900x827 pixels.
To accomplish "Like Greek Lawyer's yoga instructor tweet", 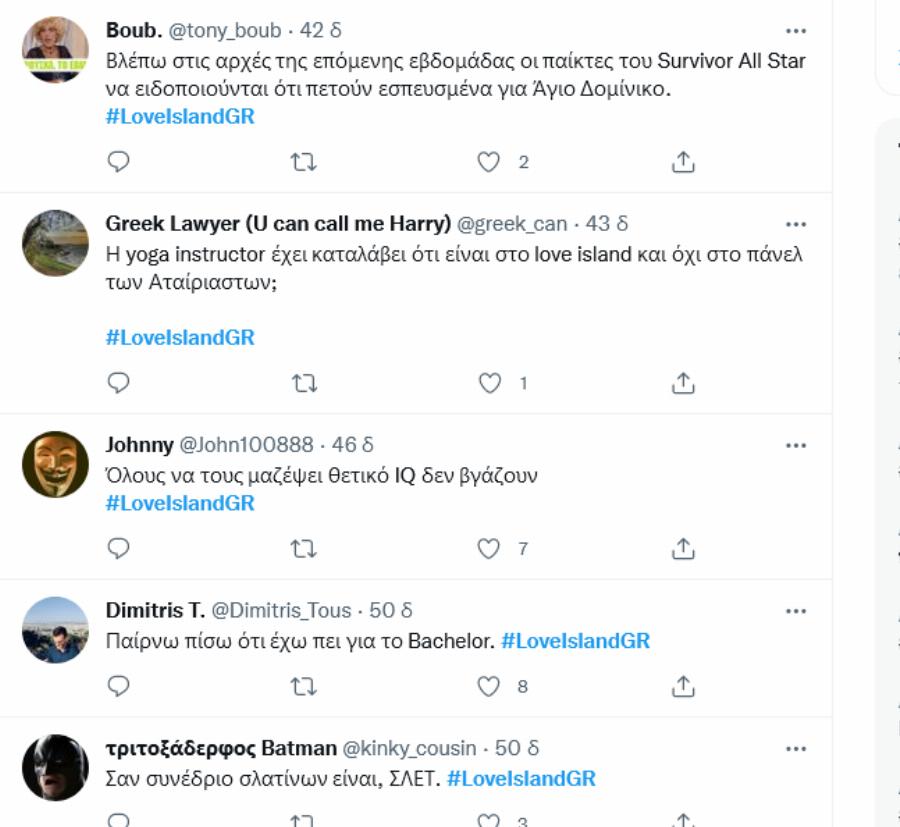I will (487, 381).
